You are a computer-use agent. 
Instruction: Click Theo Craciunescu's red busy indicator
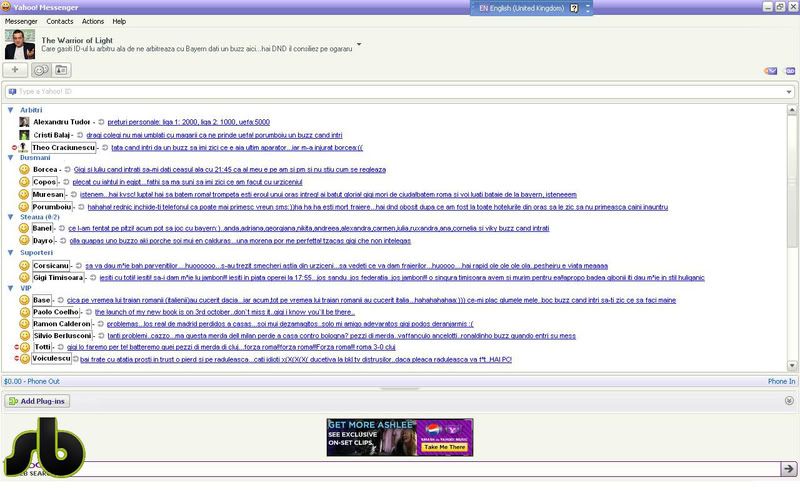[x=14, y=148]
